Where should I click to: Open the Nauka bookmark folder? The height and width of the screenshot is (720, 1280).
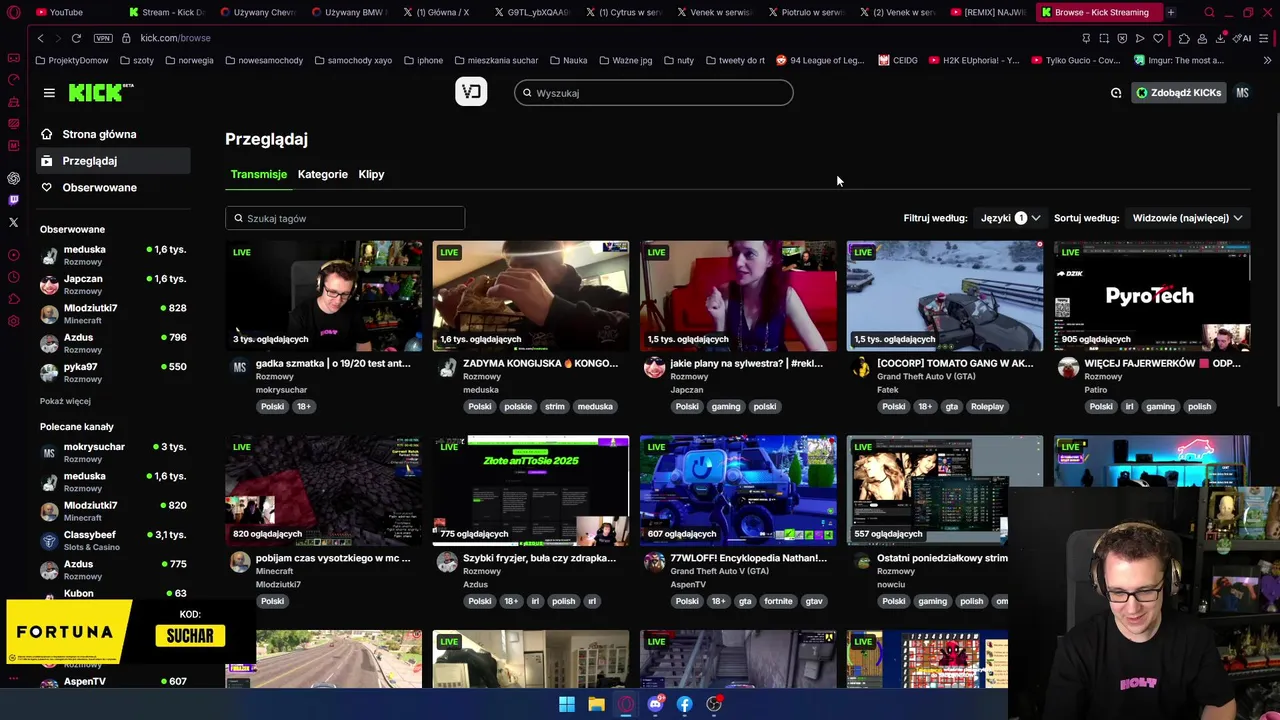pos(568,60)
